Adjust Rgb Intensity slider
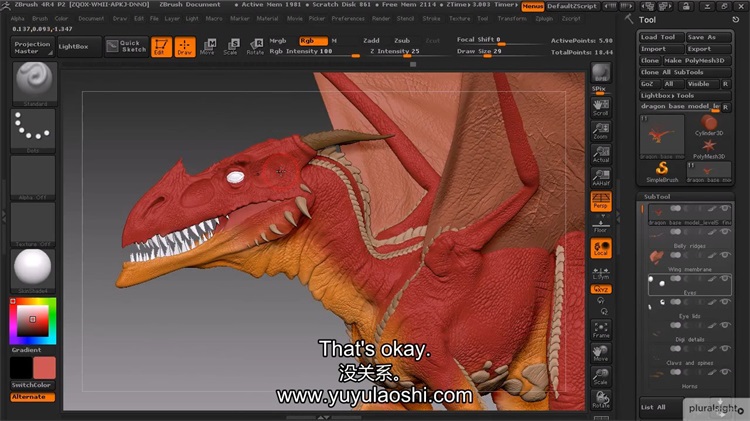This screenshot has height=421, width=750. pos(314,52)
